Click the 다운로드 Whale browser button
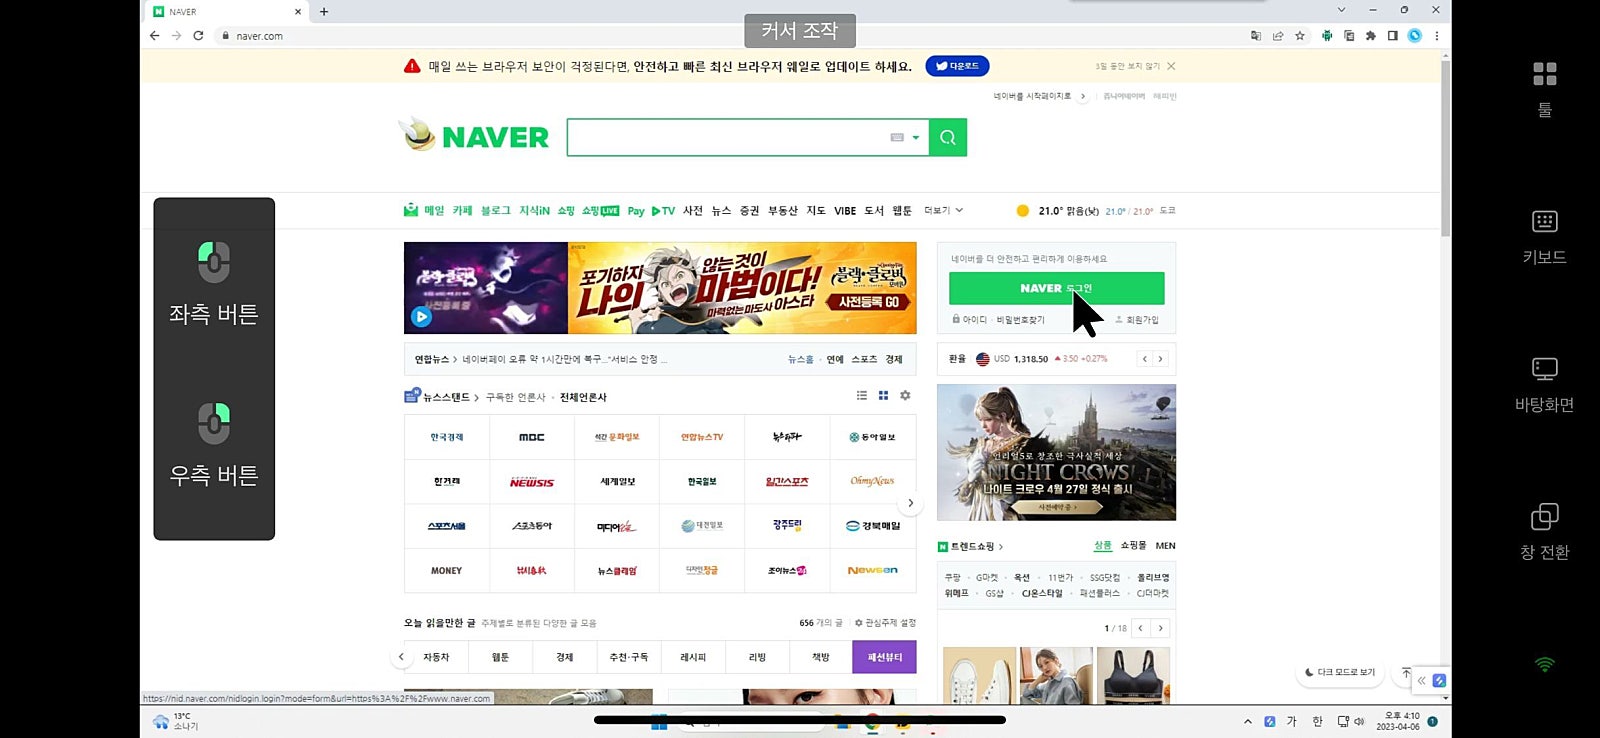 click(x=958, y=66)
